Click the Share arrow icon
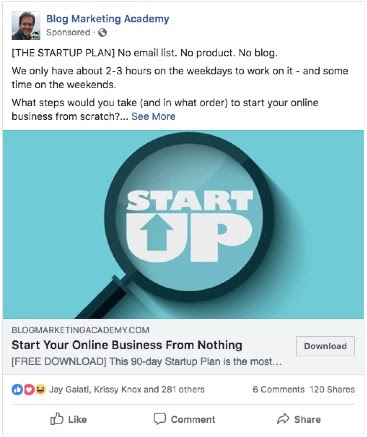This screenshot has width=367, height=437. [283, 419]
